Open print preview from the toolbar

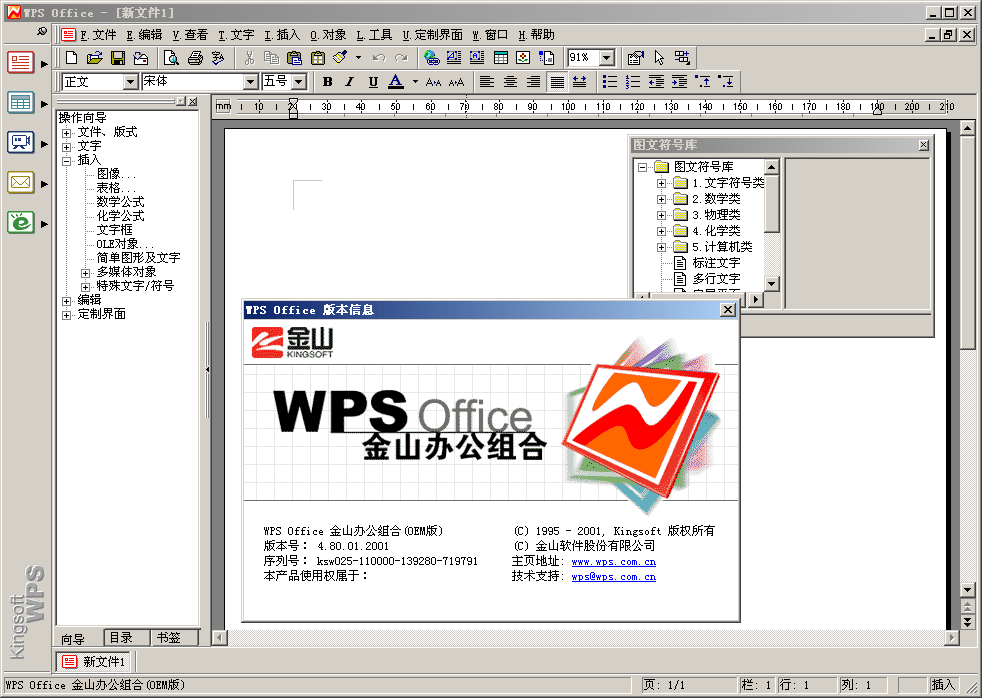click(171, 58)
